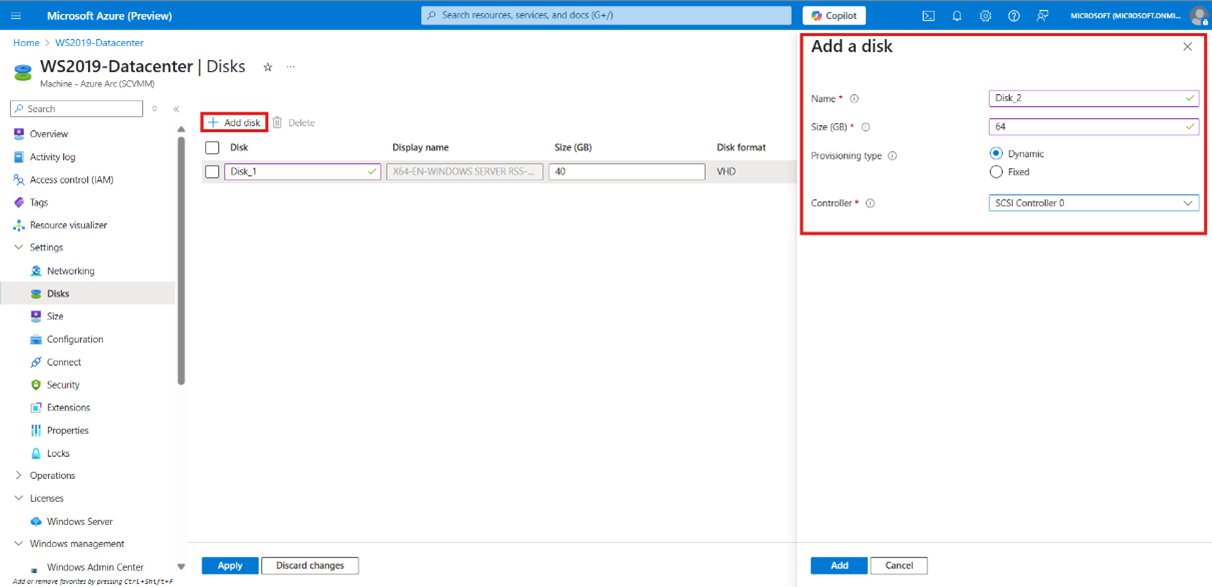Edit the Name field containing Disk_2

coord(1094,99)
